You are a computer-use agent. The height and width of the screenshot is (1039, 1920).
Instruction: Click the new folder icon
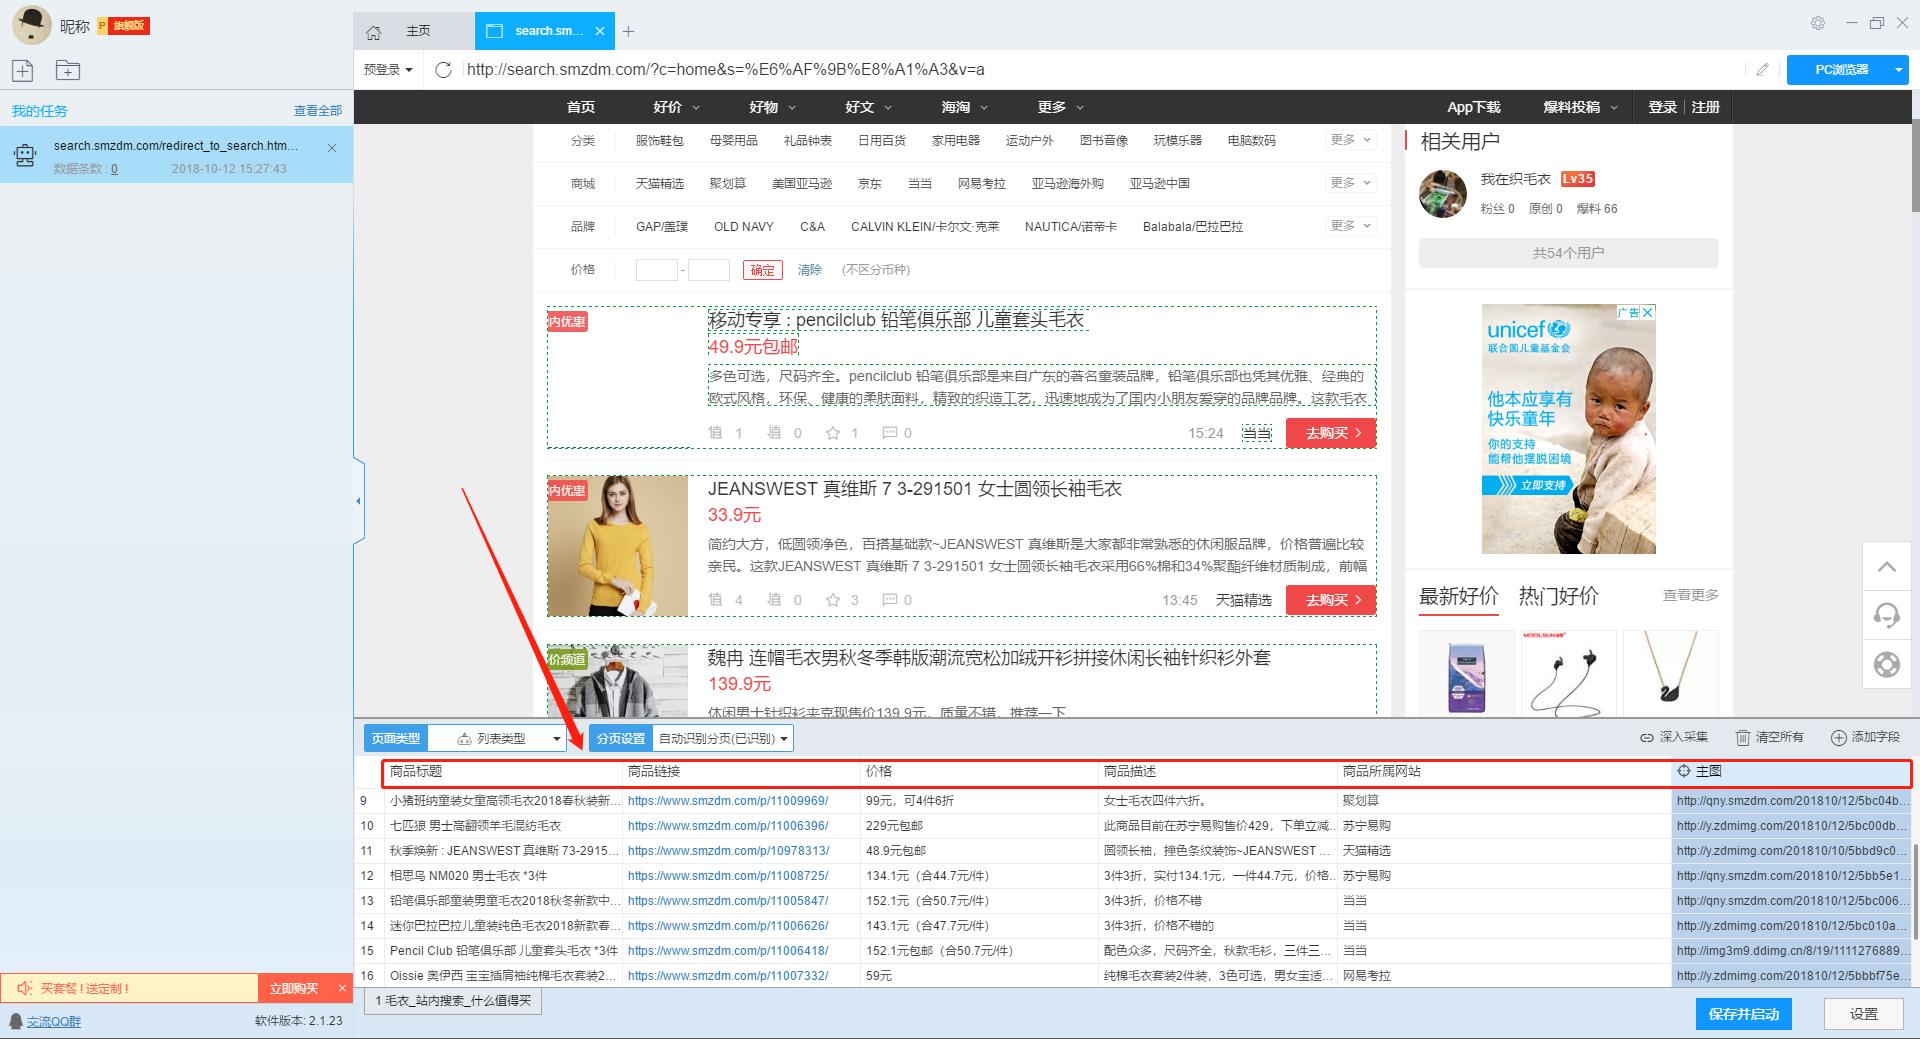(68, 70)
